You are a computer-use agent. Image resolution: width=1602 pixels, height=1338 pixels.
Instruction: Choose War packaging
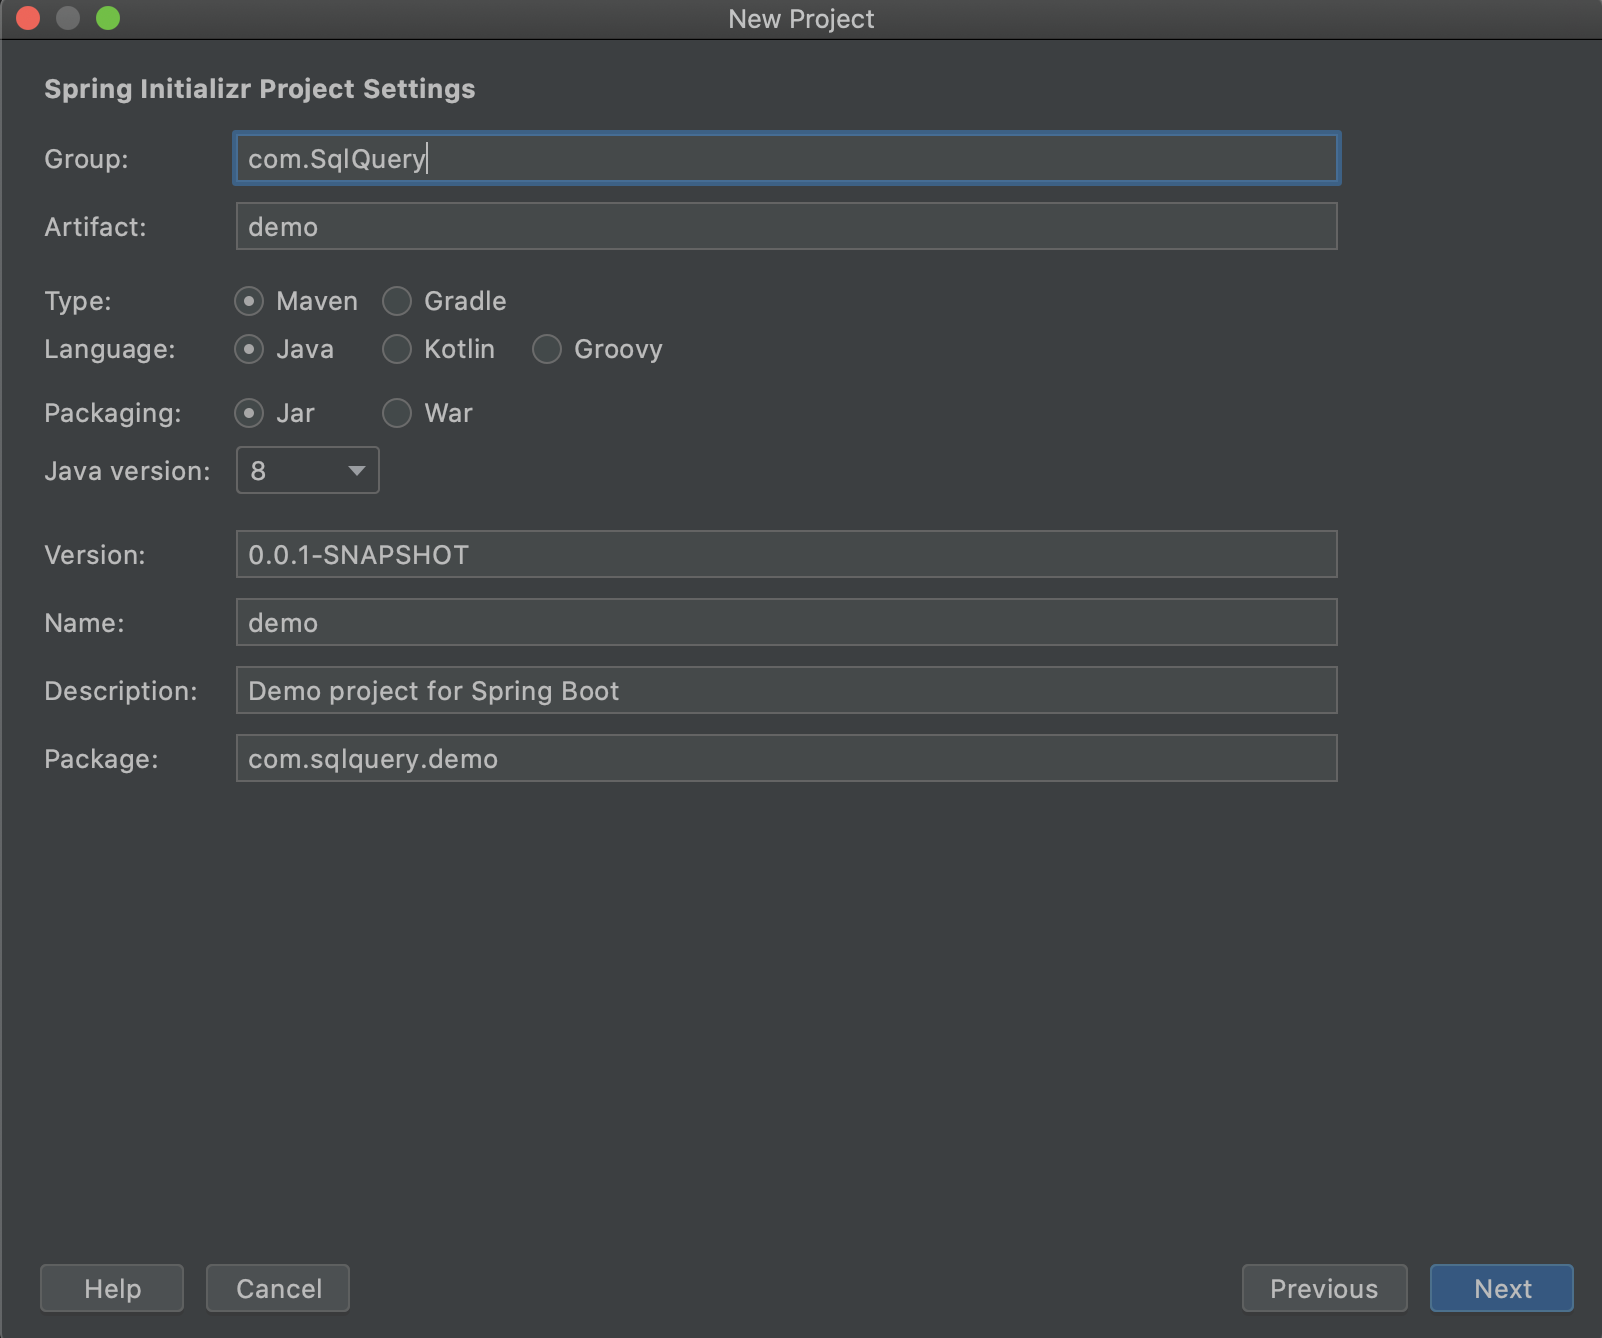397,413
